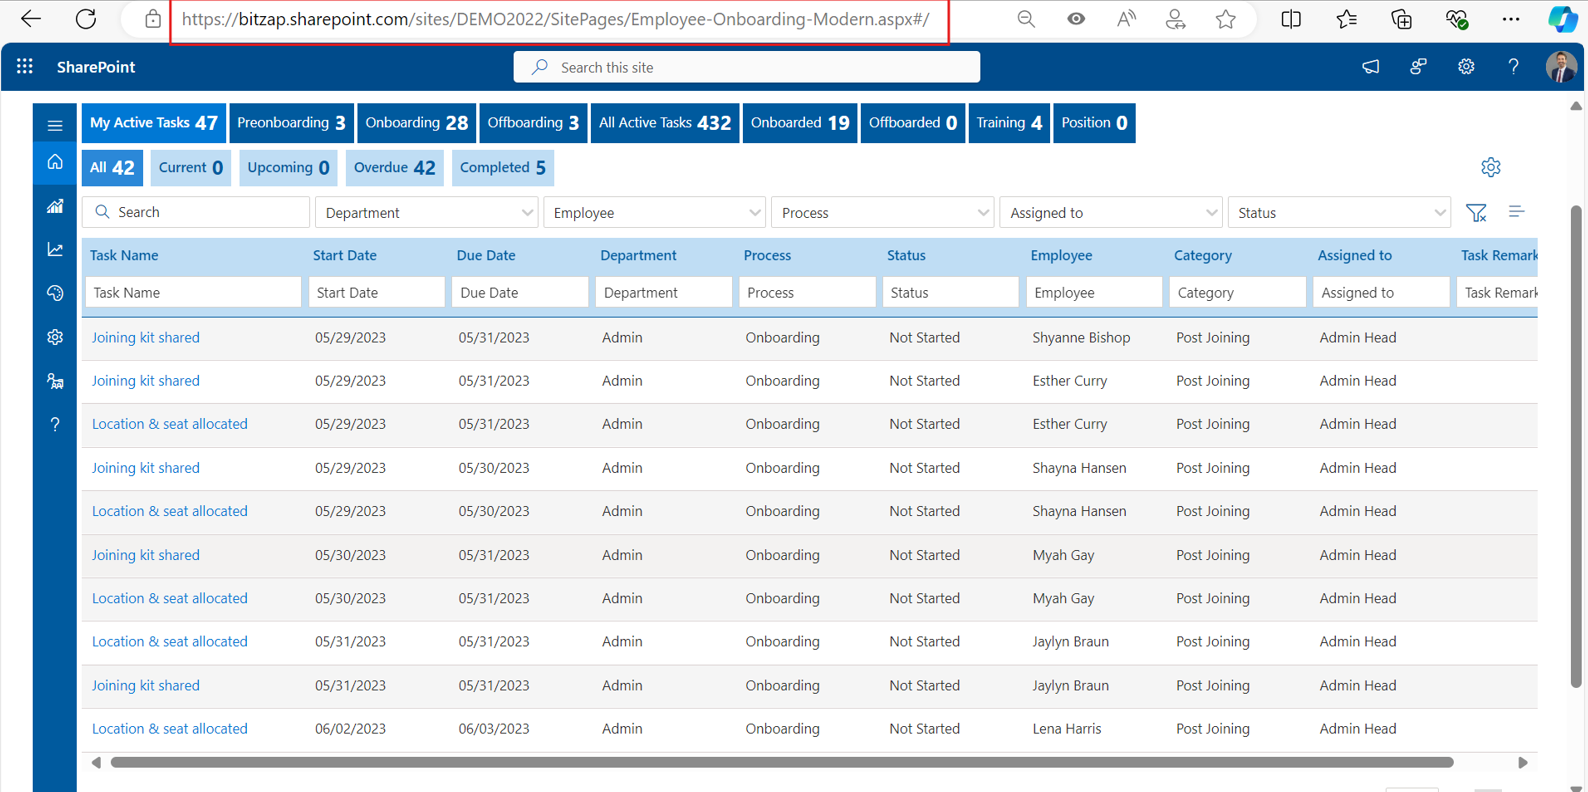
Task: Open the Employee filter dropdown
Action: (x=655, y=213)
